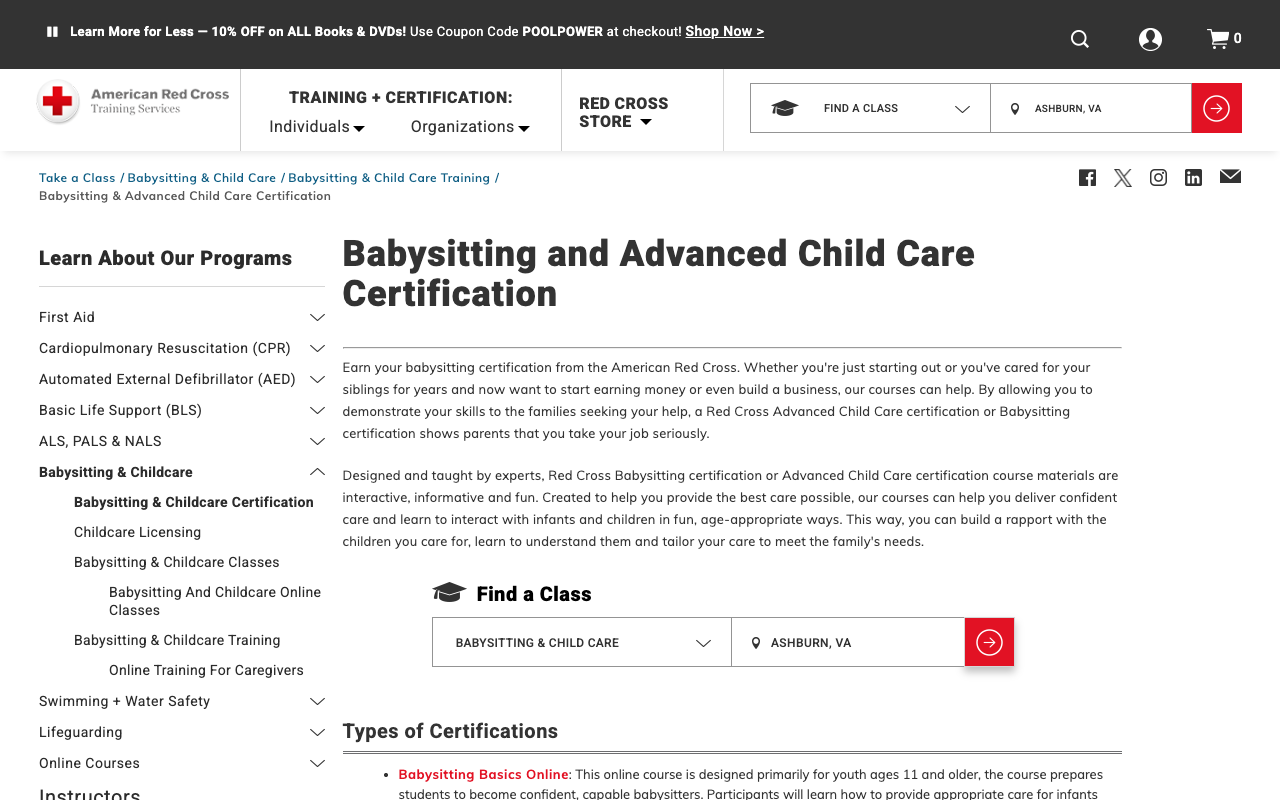Image resolution: width=1280 pixels, height=800 pixels.
Task: Click the location pin in header search
Action: pyautogui.click(x=1014, y=109)
